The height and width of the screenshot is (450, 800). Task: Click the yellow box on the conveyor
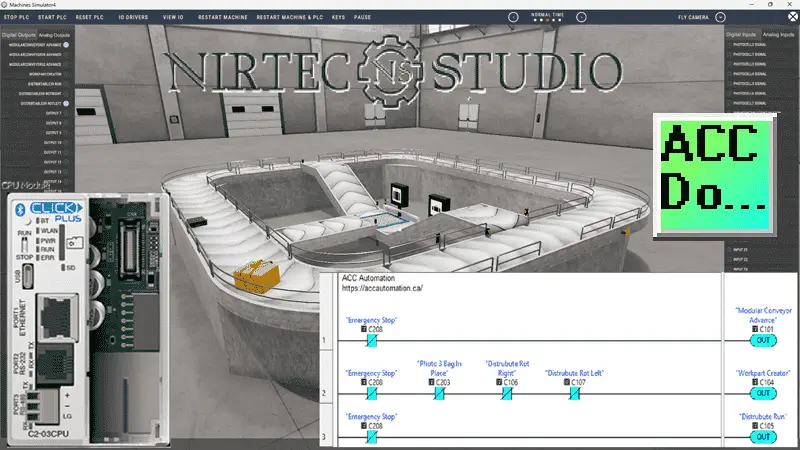point(257,276)
